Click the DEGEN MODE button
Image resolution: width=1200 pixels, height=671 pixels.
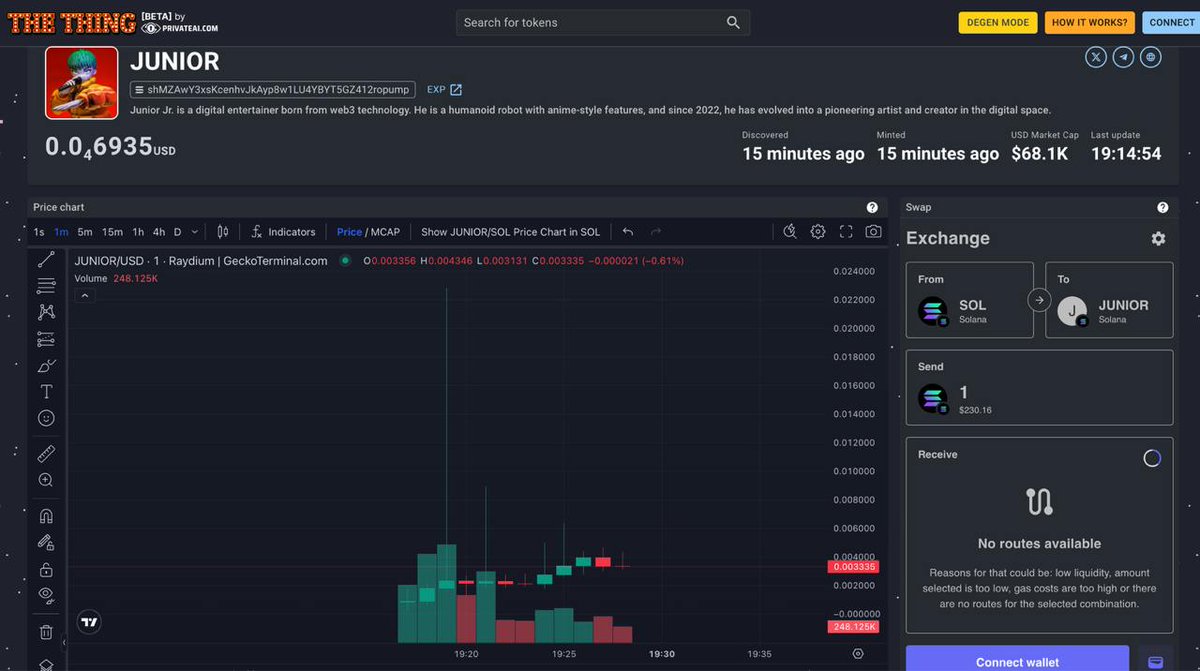pos(997,22)
